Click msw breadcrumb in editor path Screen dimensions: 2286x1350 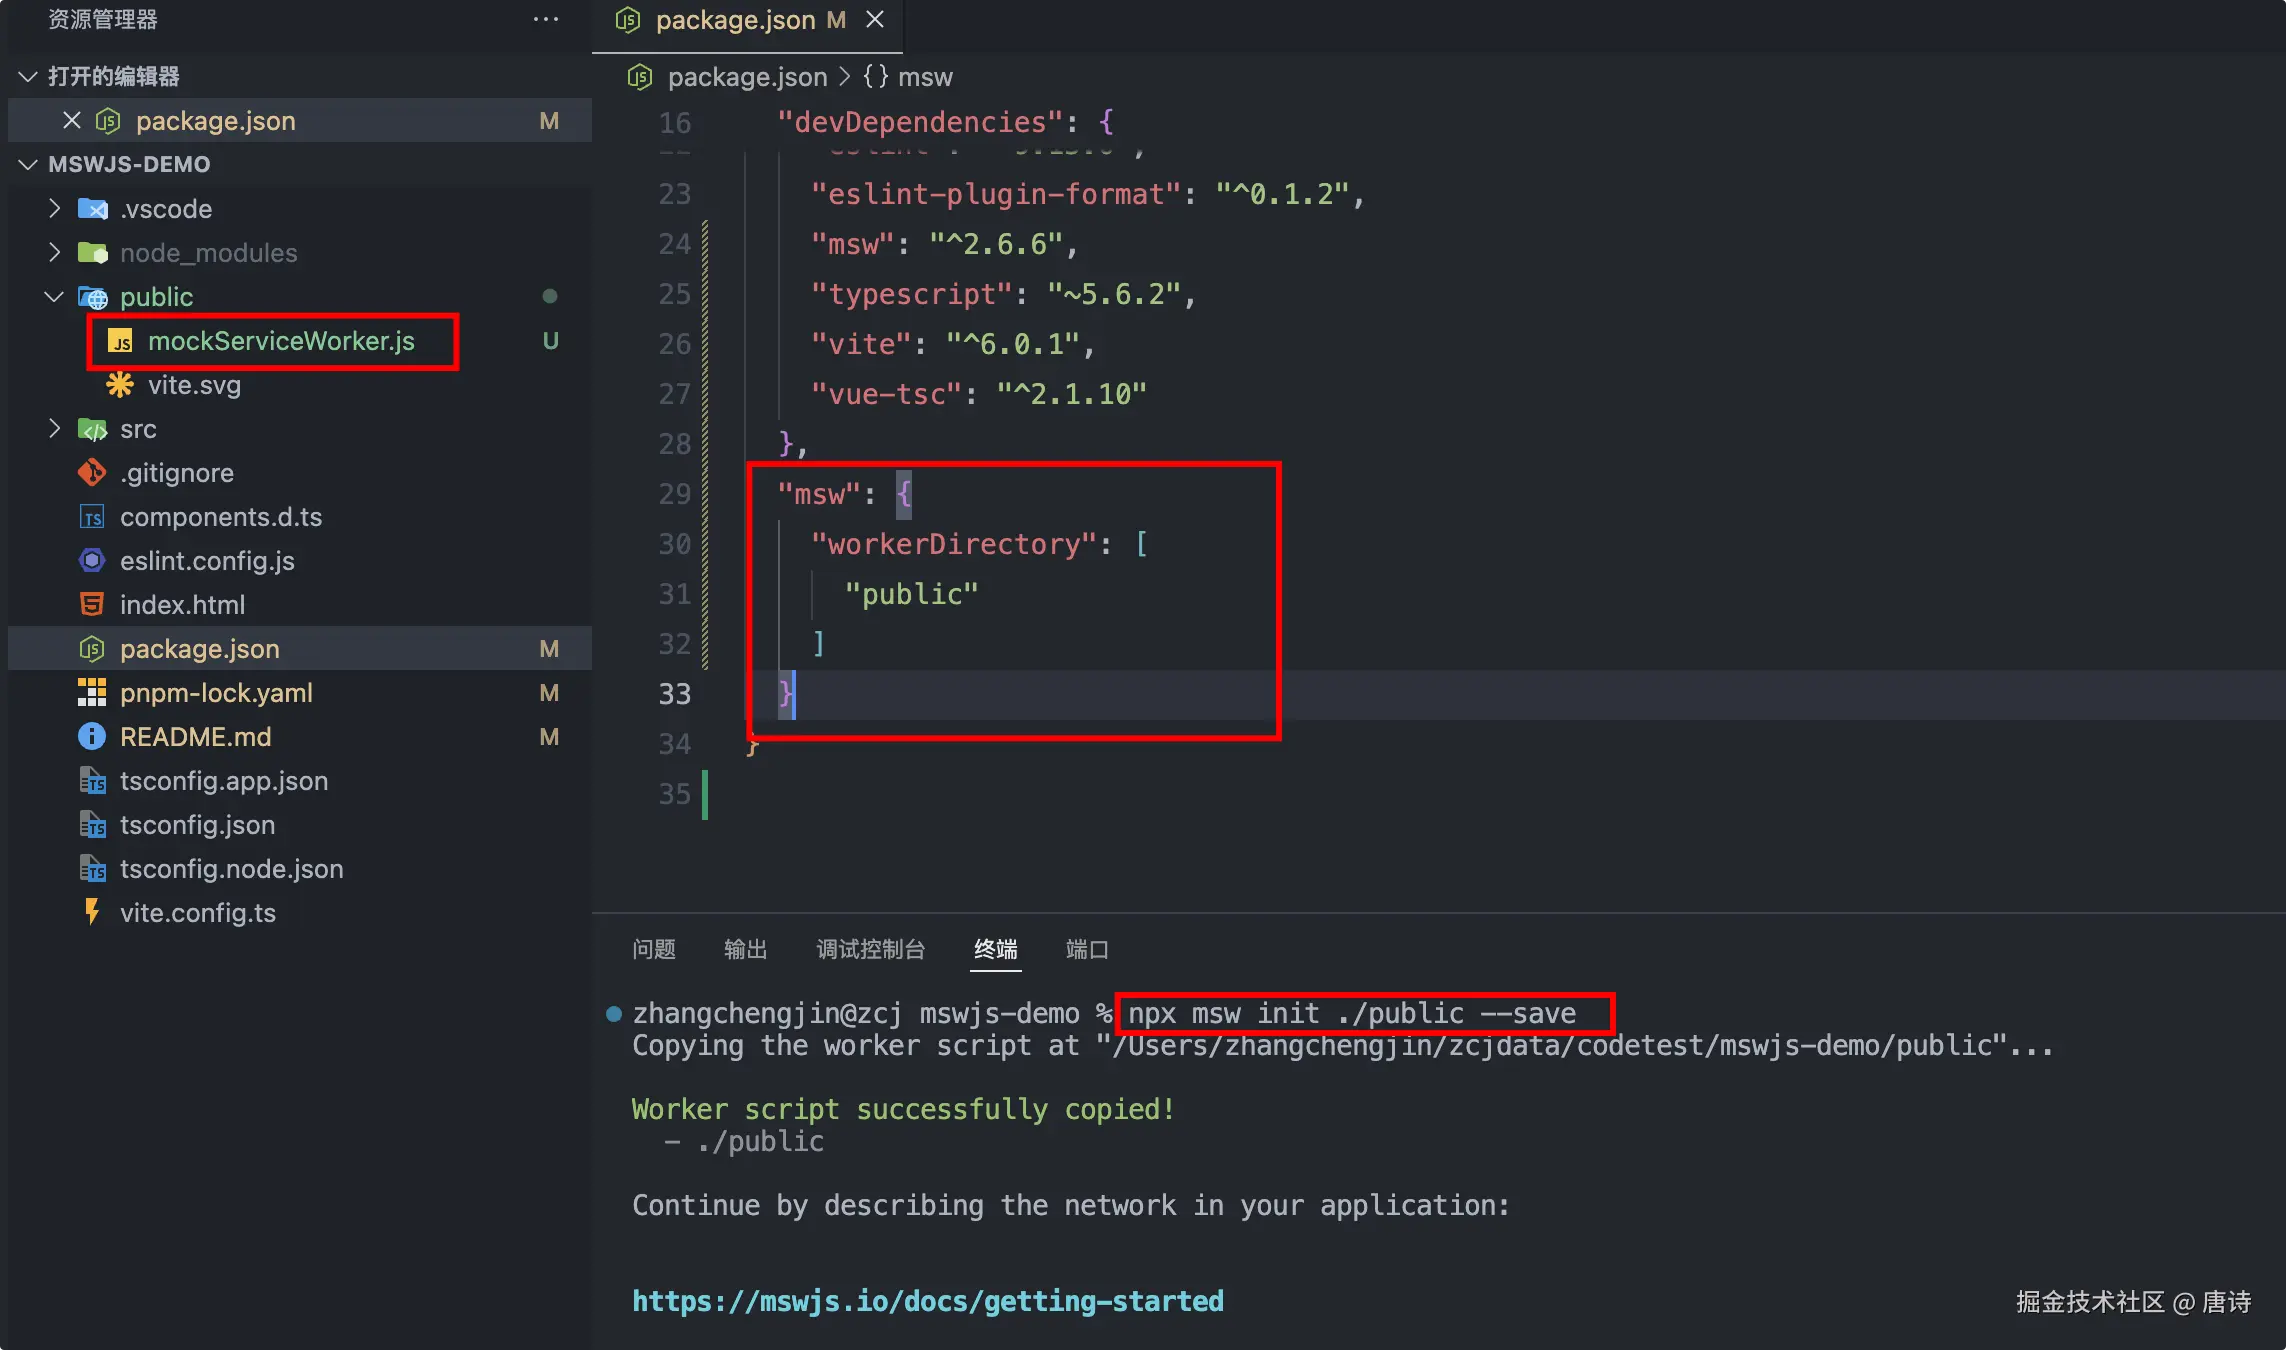pyautogui.click(x=924, y=77)
